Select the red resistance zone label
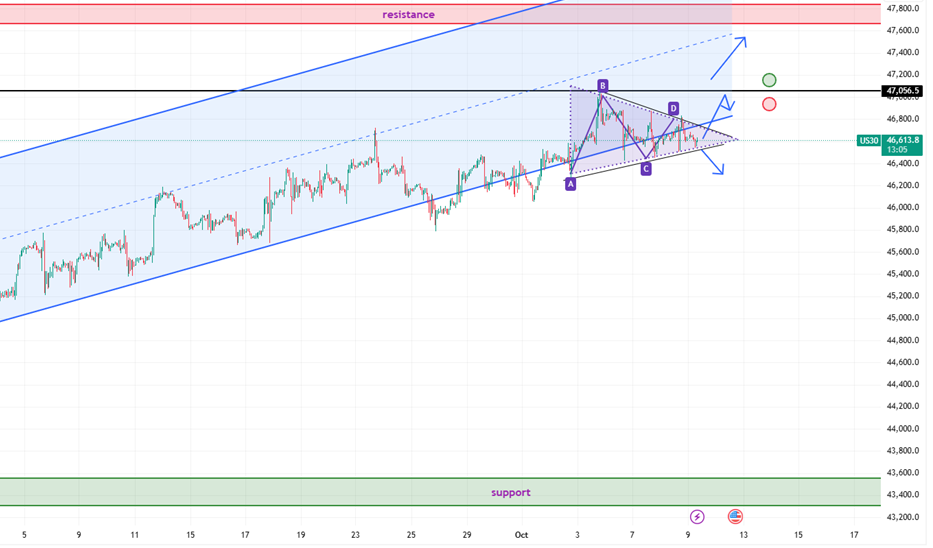The height and width of the screenshot is (548, 933). [408, 15]
